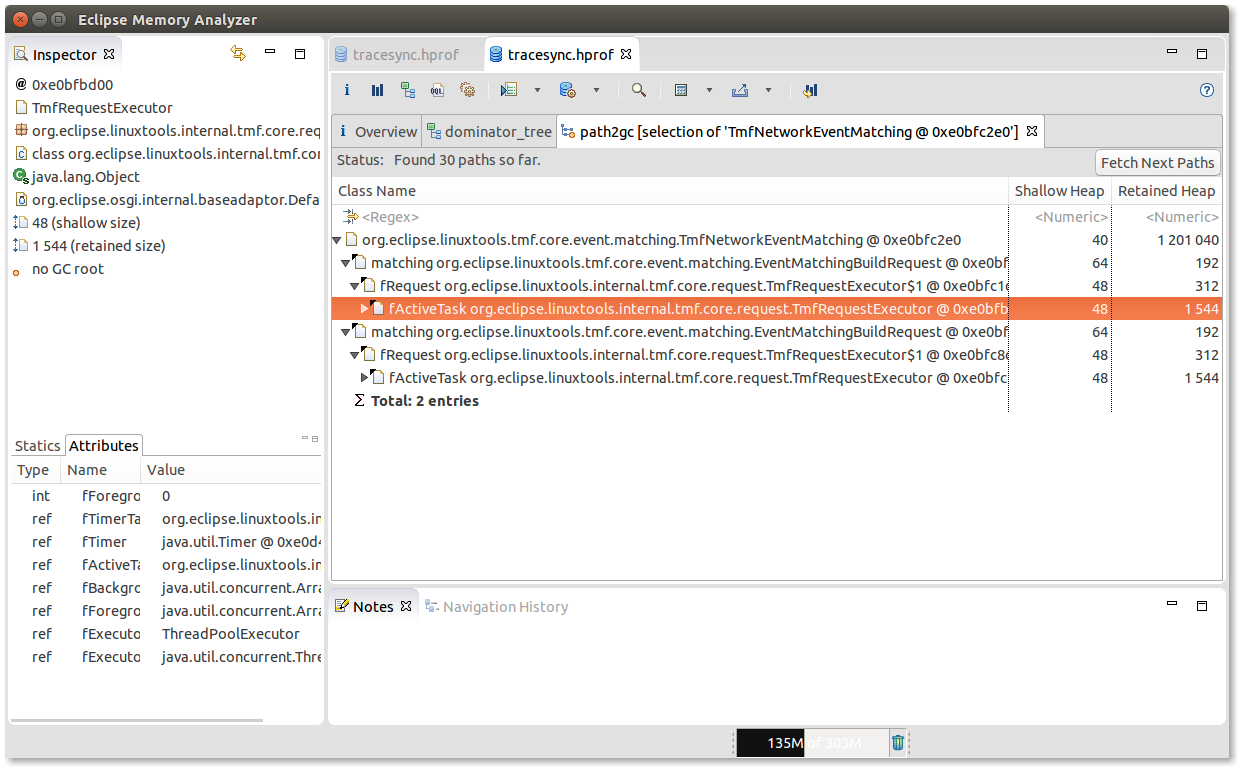The height and width of the screenshot is (767, 1238).
Task: Click the Shallow Heap Numeric filter field
Action: pos(1060,217)
